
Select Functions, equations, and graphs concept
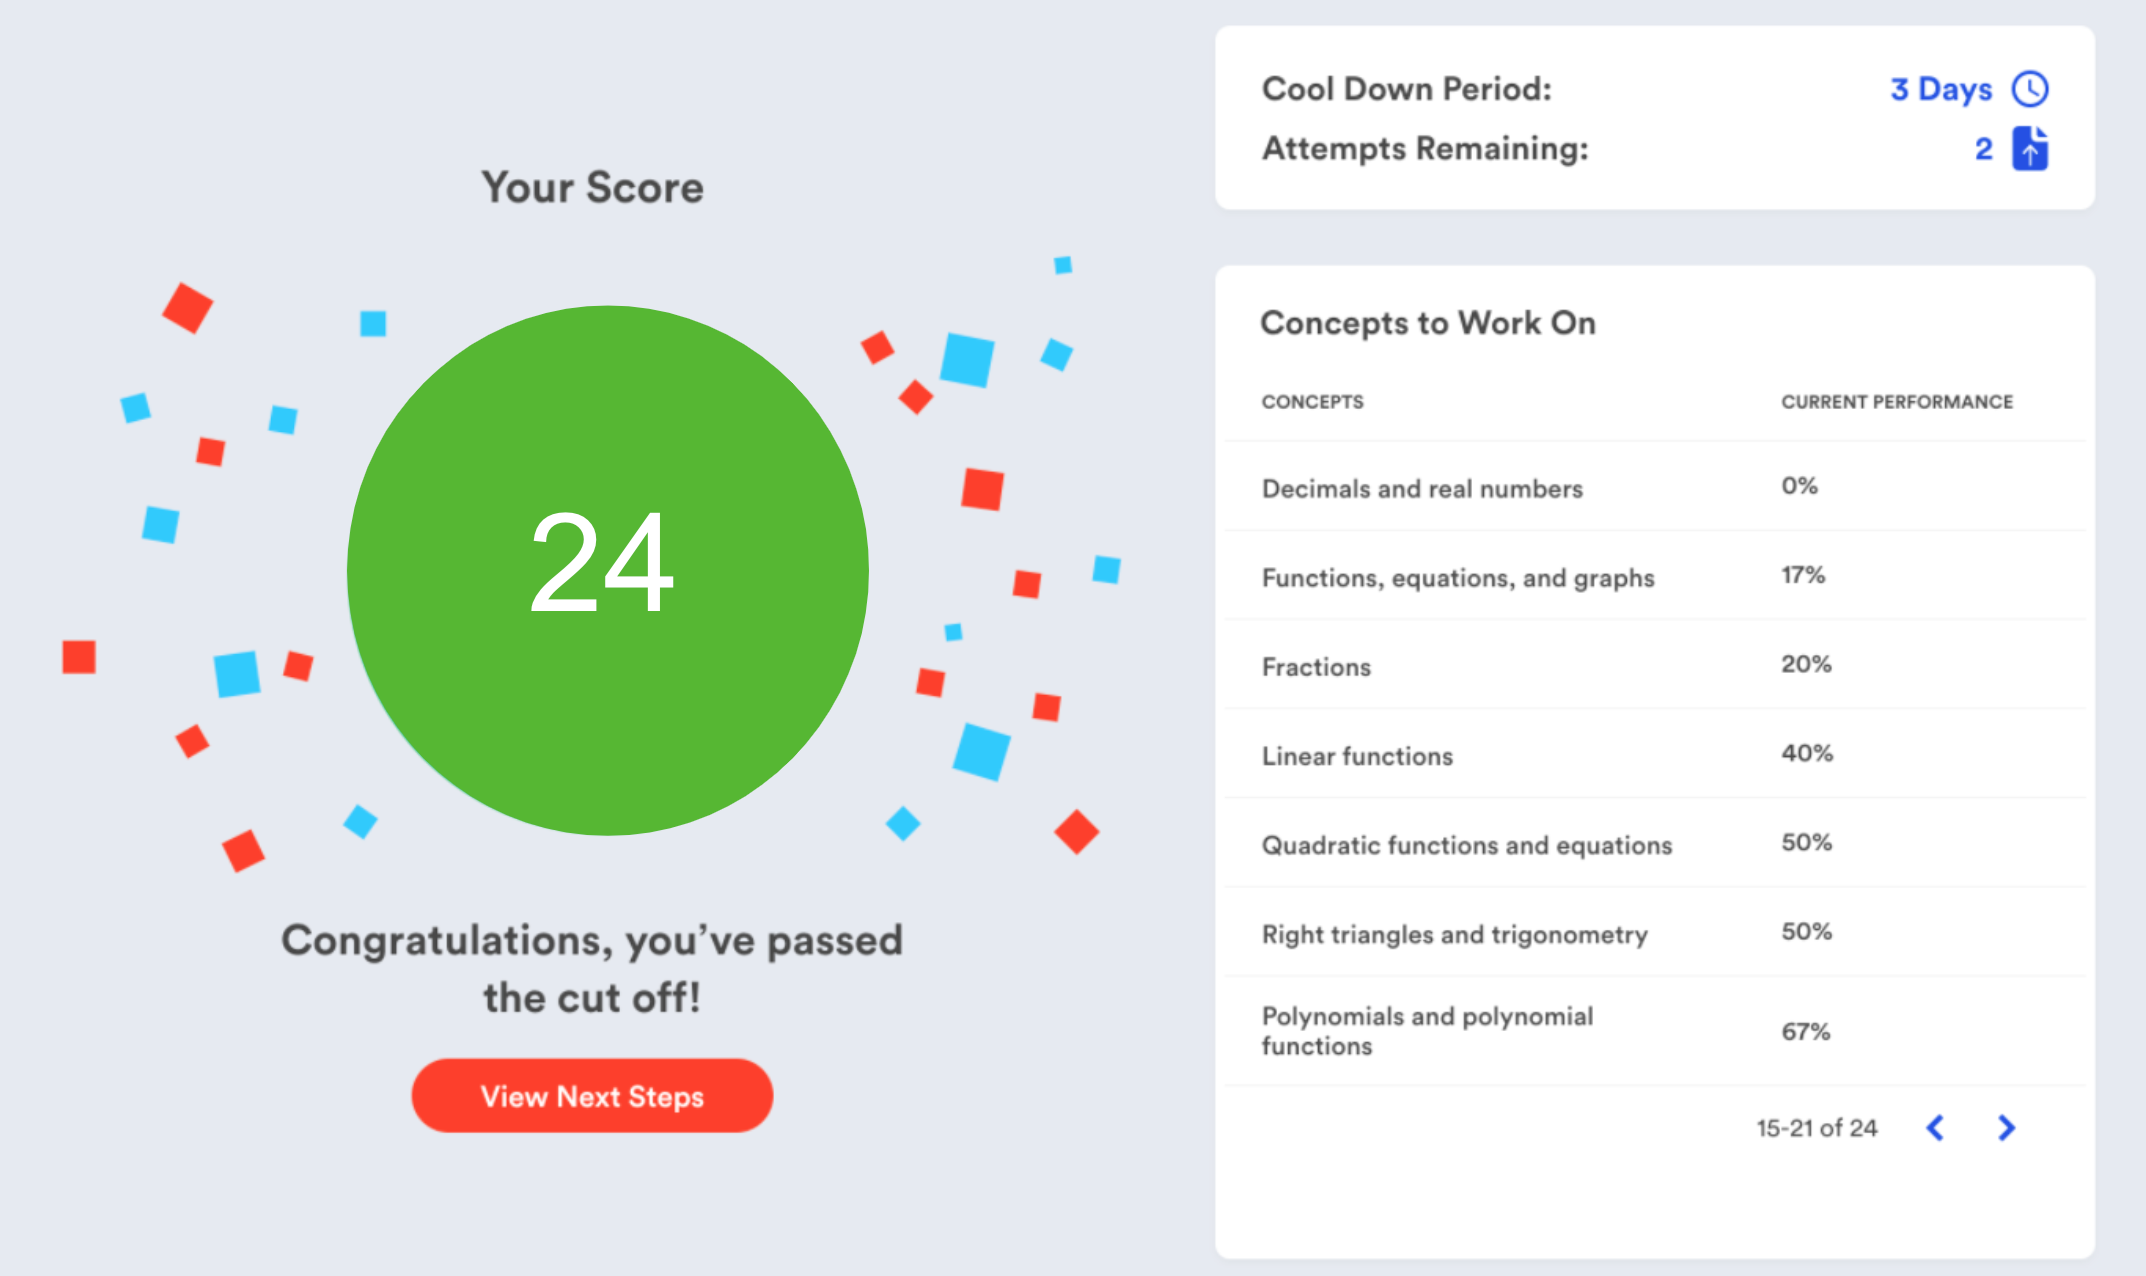click(1457, 578)
